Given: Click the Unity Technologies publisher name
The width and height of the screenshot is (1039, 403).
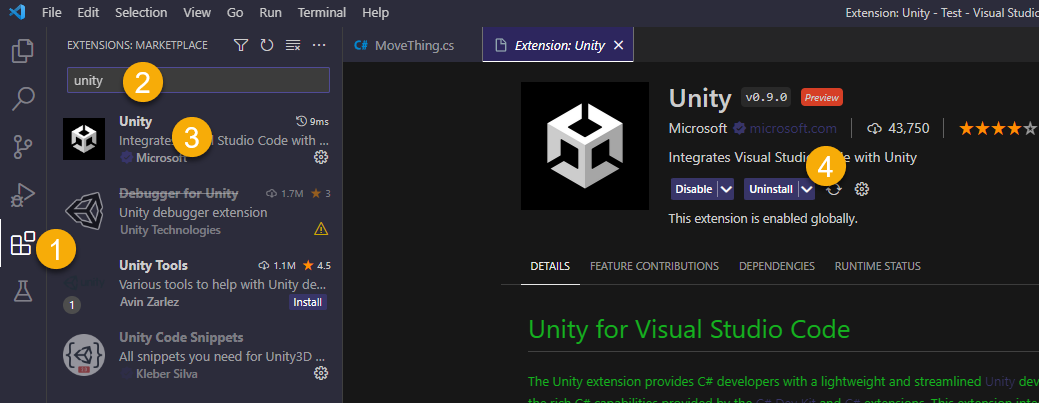Looking at the screenshot, I should click(x=170, y=230).
